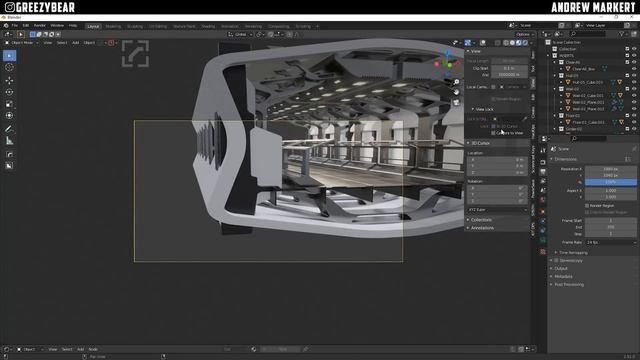The width and height of the screenshot is (640, 360).
Task: Select the Select Box tool
Action: 9,55
